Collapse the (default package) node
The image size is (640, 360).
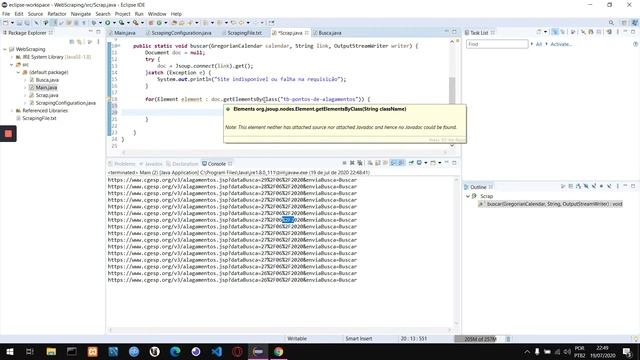(18, 72)
